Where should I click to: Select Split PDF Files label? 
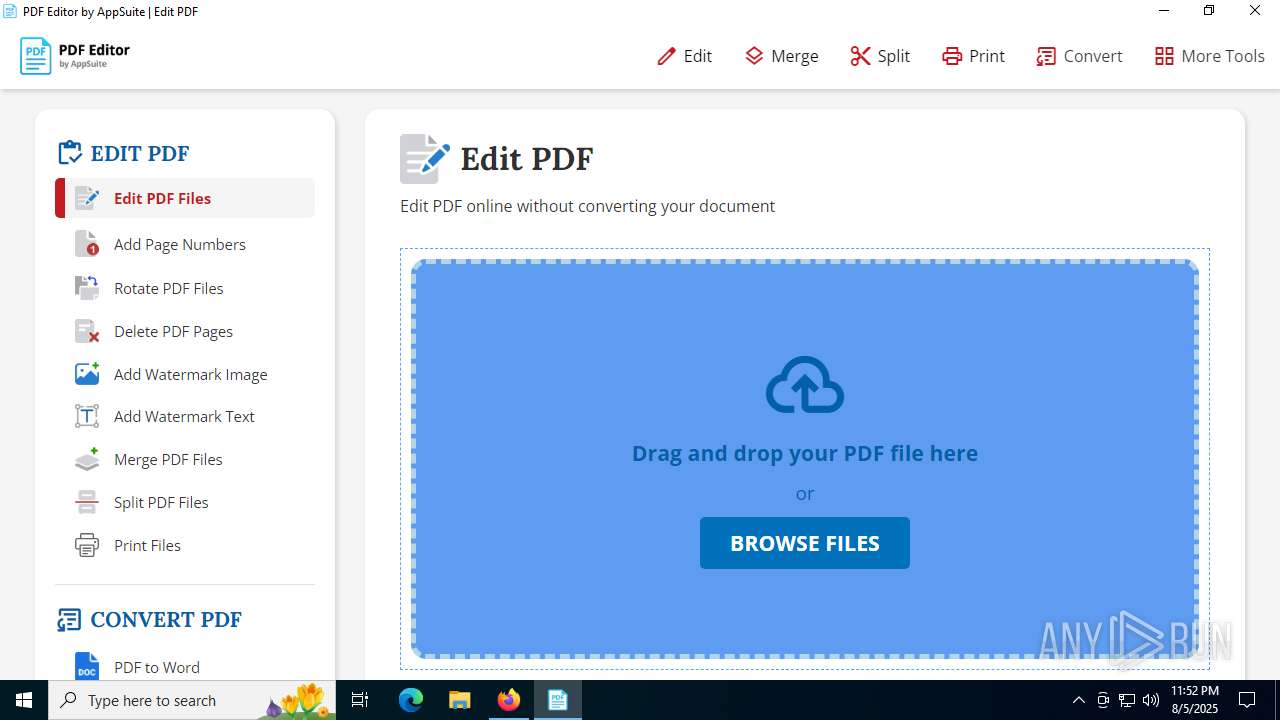click(x=161, y=502)
